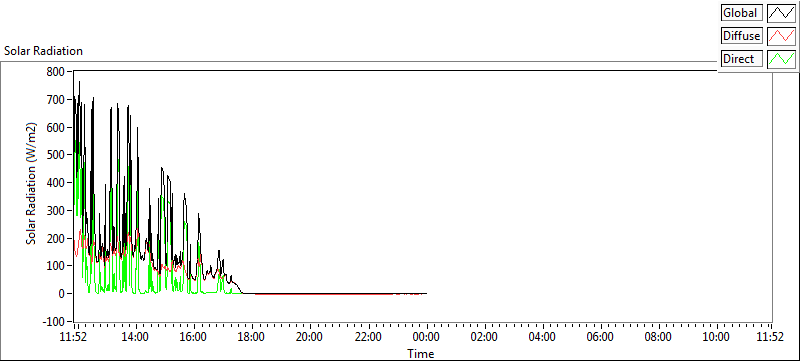Click the Direct green line sample icon
This screenshot has height=361, width=800.
(782, 59)
